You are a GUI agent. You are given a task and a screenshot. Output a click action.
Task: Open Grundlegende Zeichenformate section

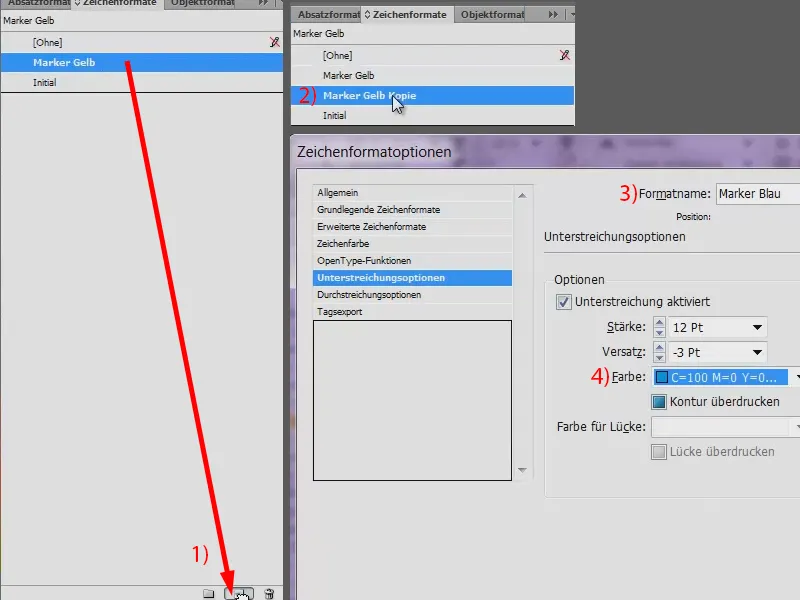[412, 210]
